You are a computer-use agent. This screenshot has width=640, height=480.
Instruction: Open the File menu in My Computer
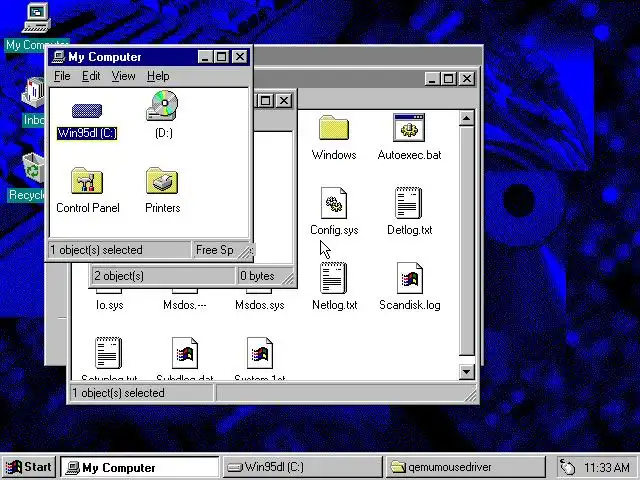click(62, 76)
